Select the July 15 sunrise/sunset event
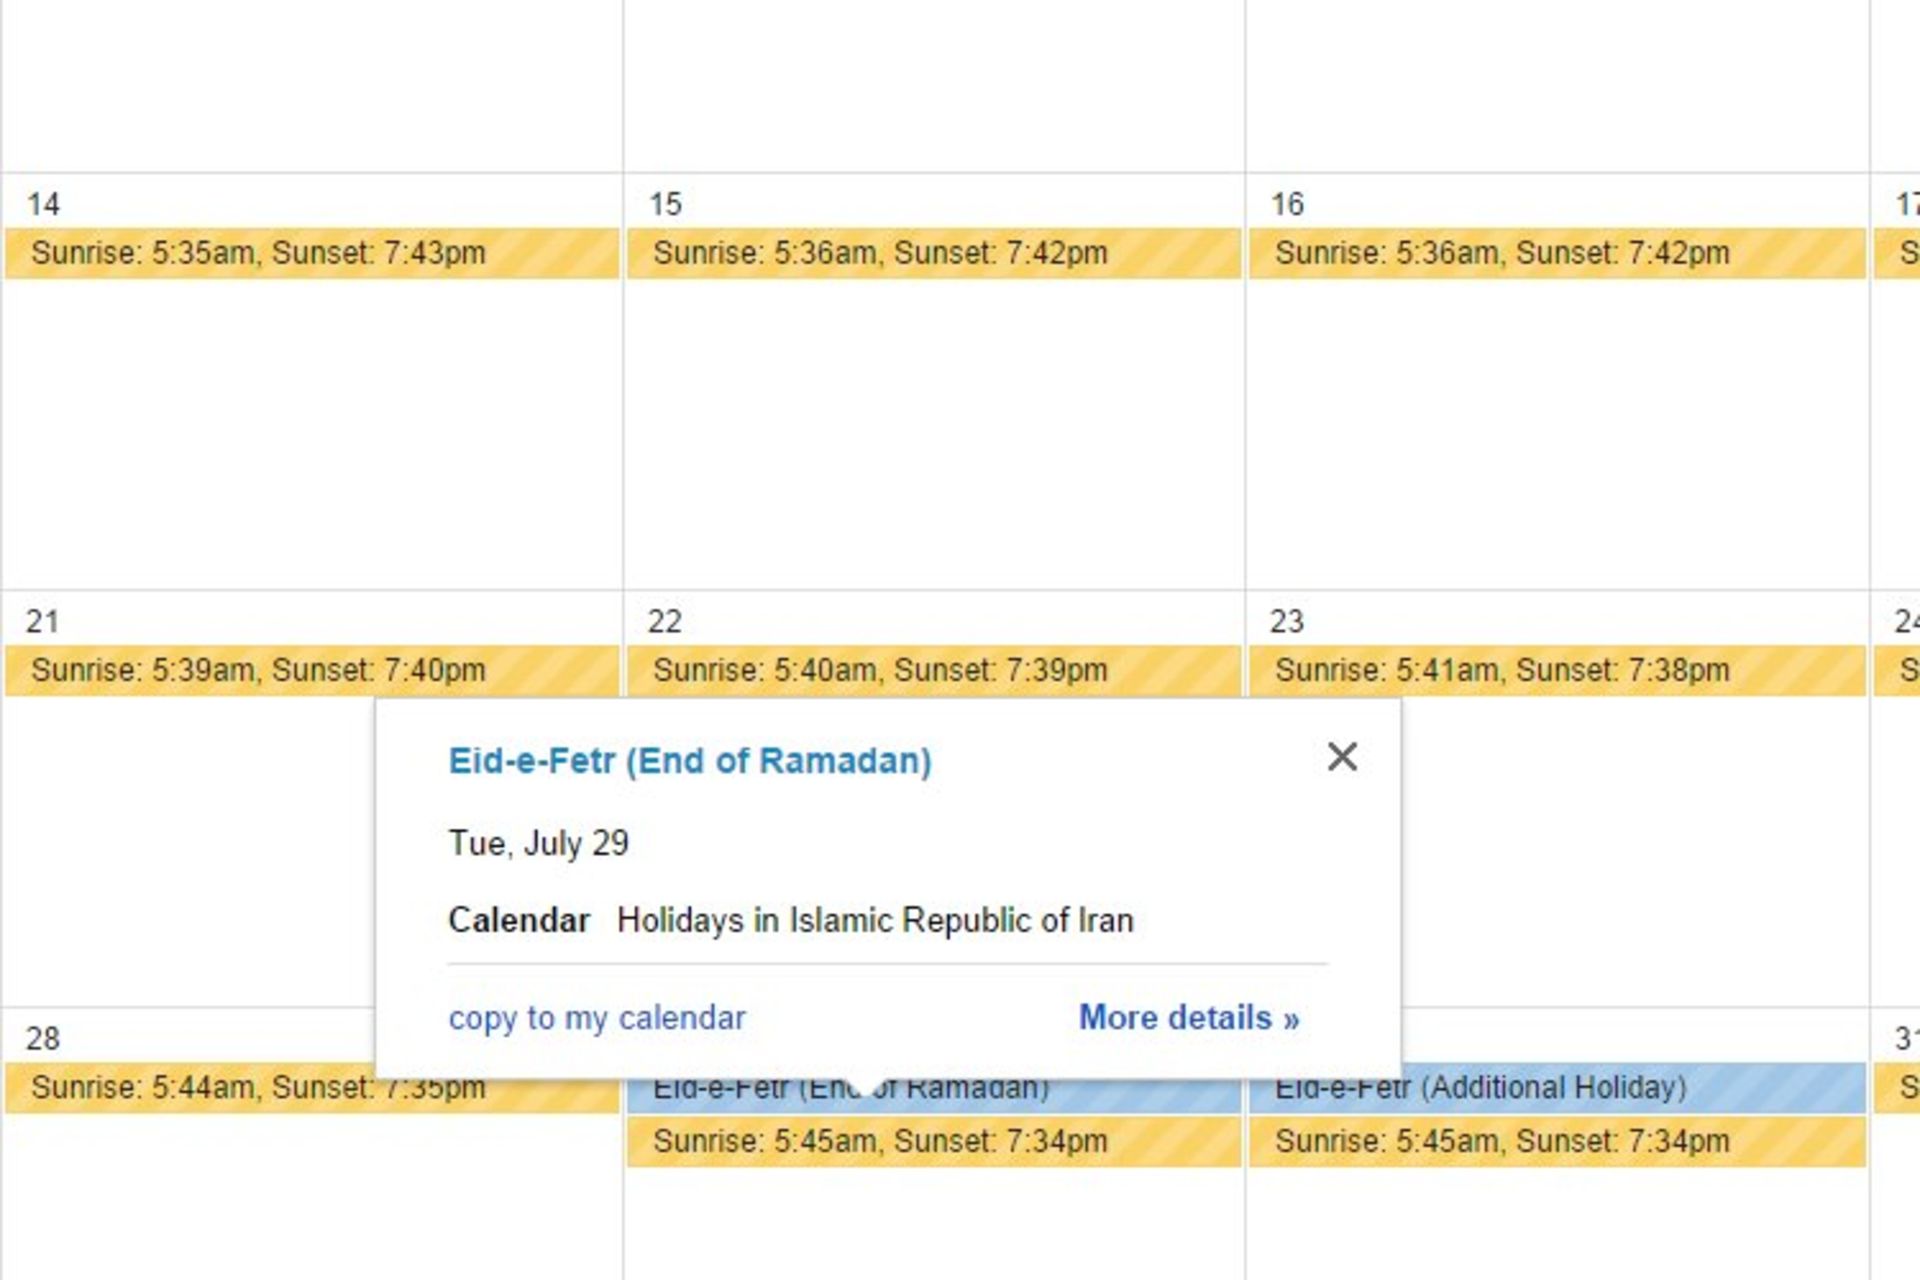Viewport: 1920px width, 1280px height. click(933, 253)
